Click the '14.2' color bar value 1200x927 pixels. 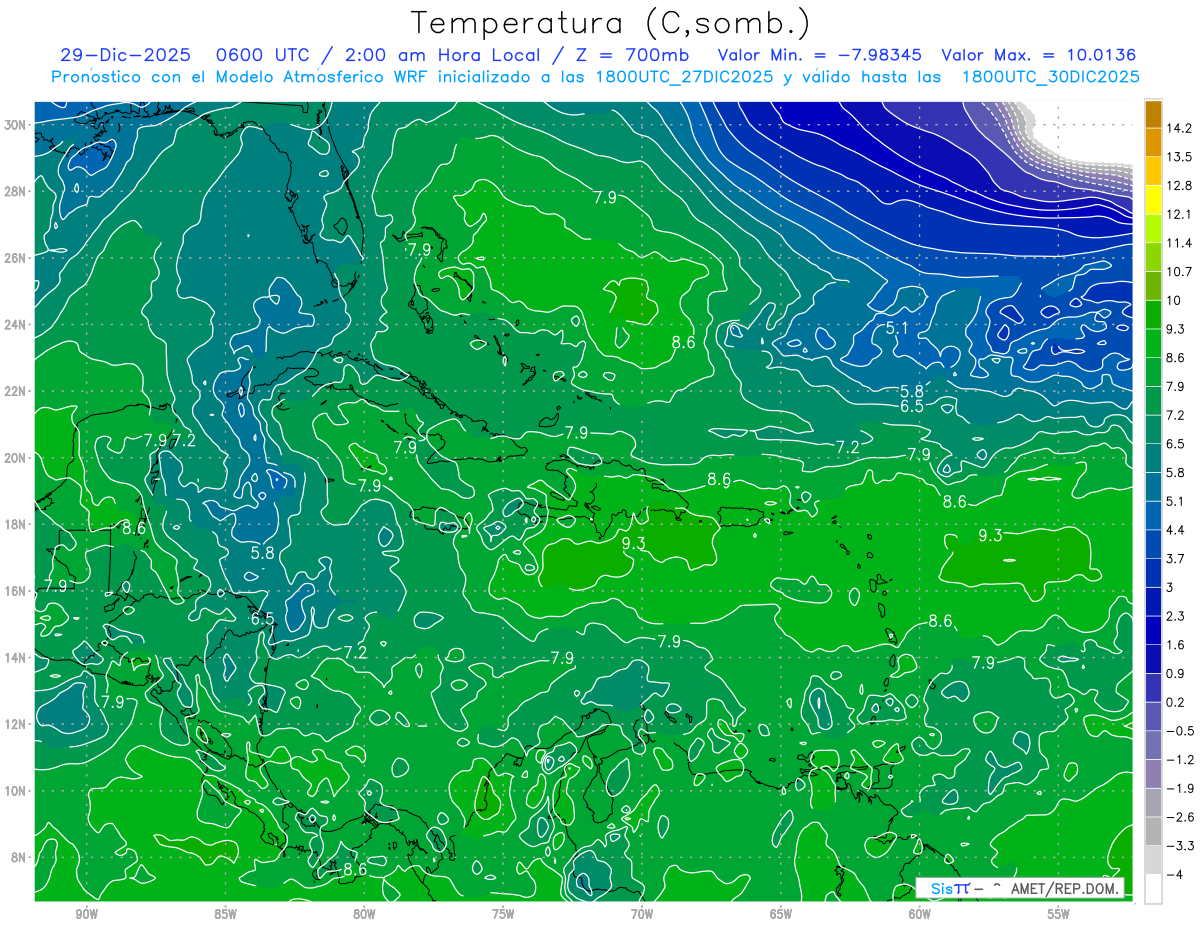[1180, 128]
